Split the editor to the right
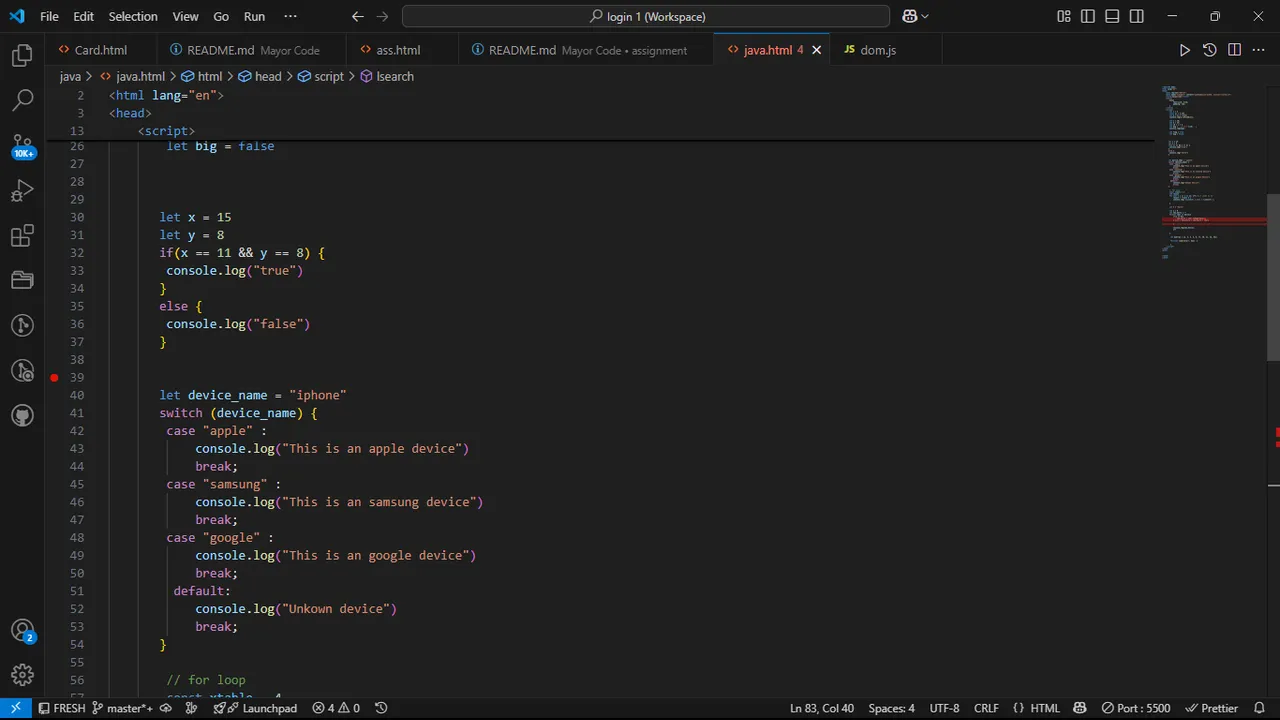The image size is (1280, 720). [x=1234, y=50]
